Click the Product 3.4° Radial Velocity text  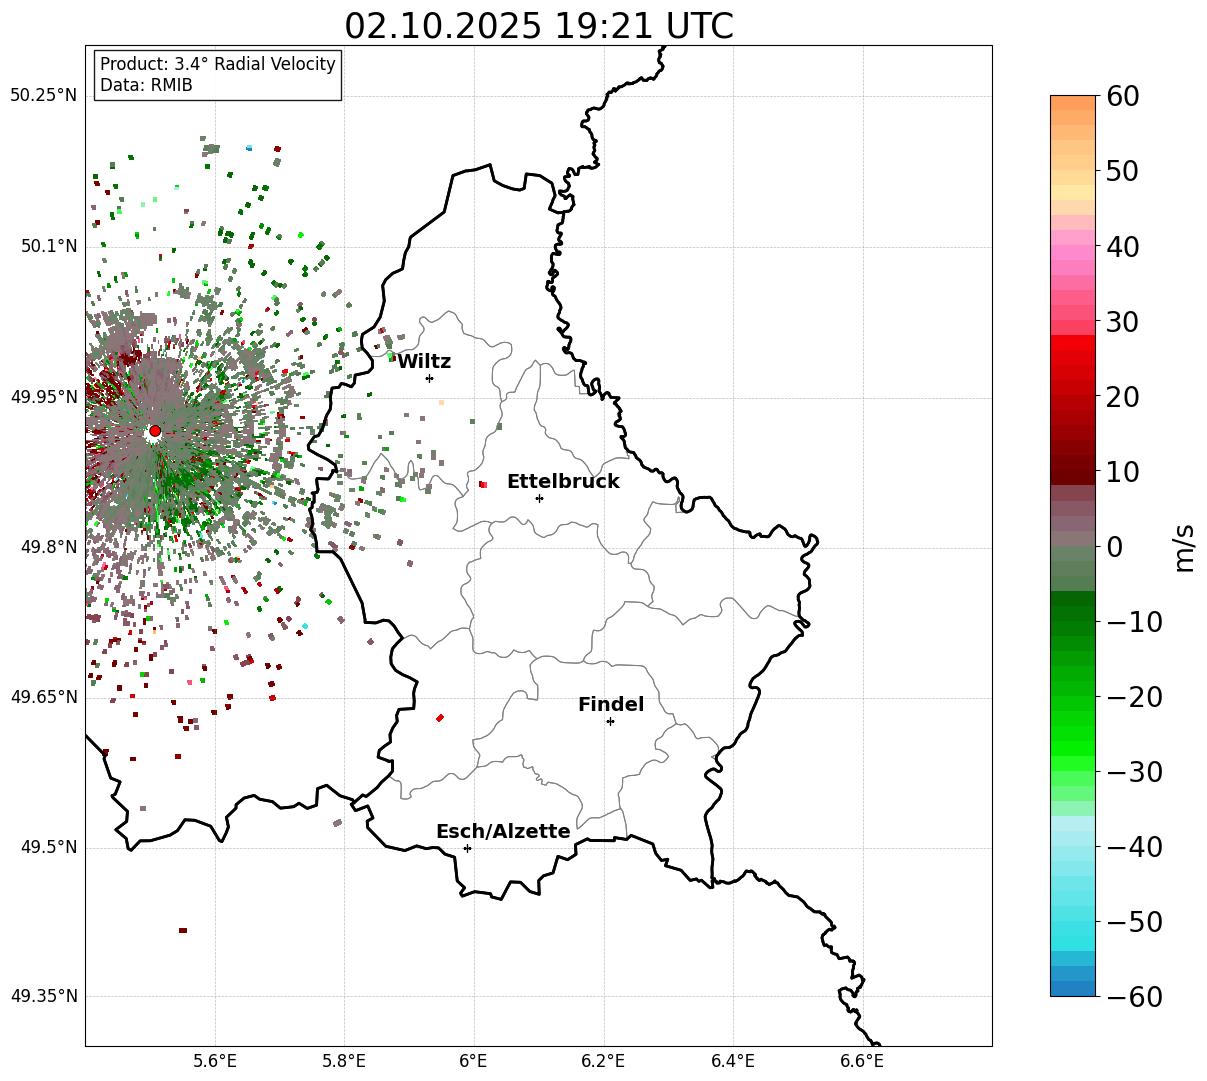tap(218, 64)
